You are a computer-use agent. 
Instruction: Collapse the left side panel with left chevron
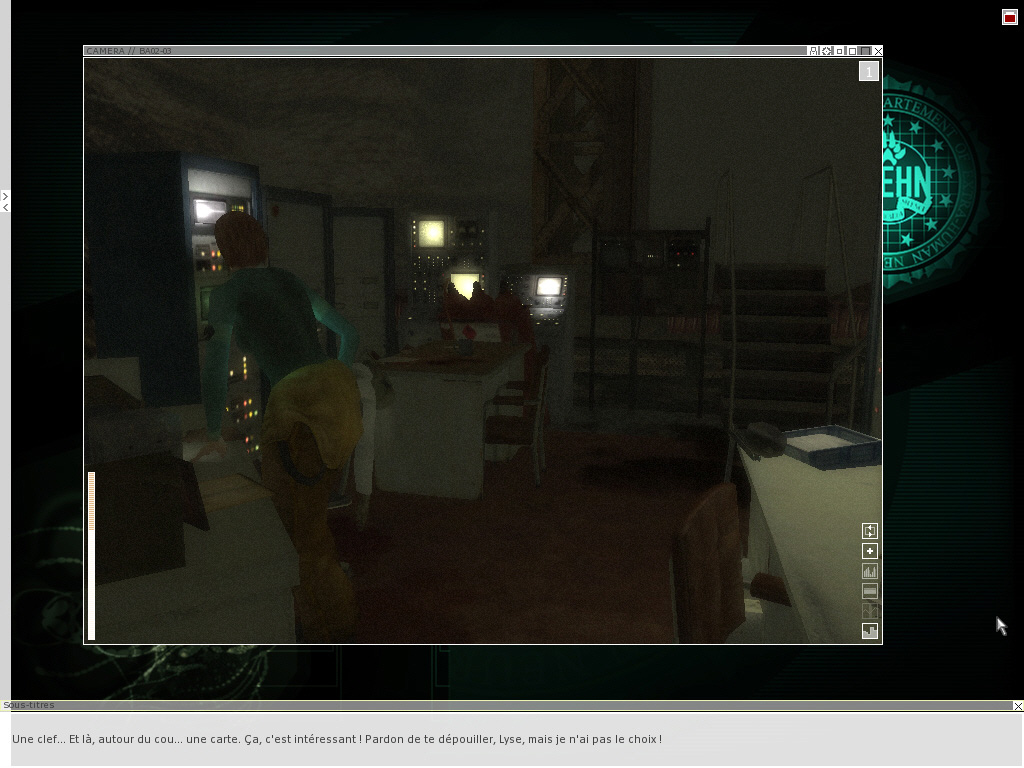pyautogui.click(x=5, y=207)
